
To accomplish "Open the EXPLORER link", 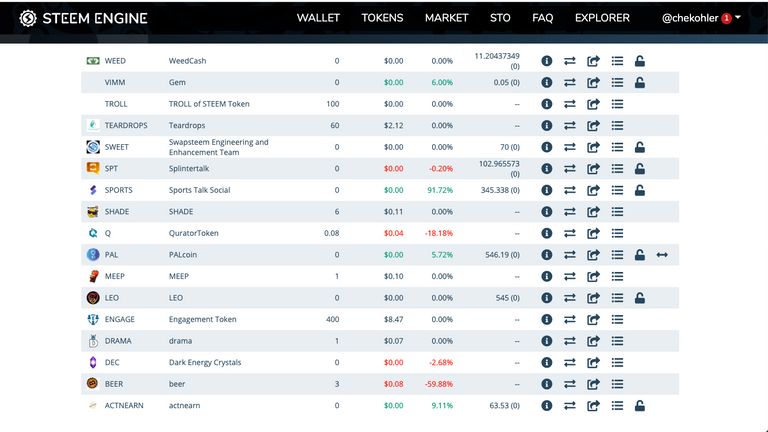I will coord(602,18).
